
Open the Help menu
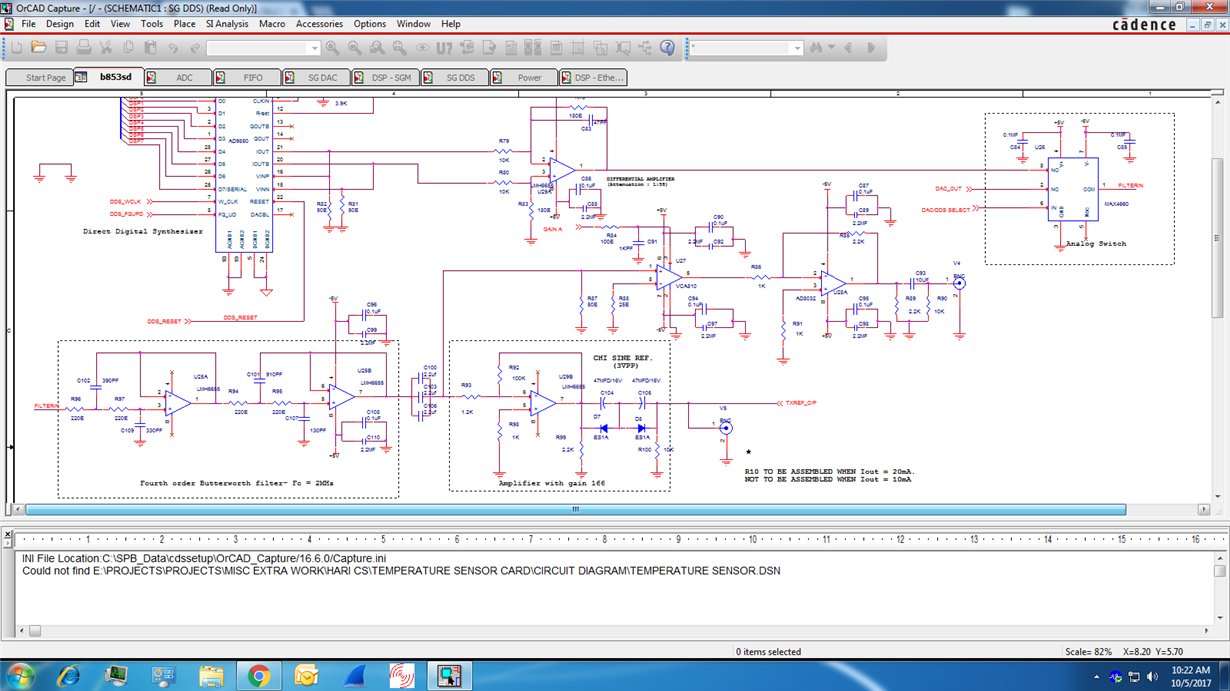click(451, 24)
